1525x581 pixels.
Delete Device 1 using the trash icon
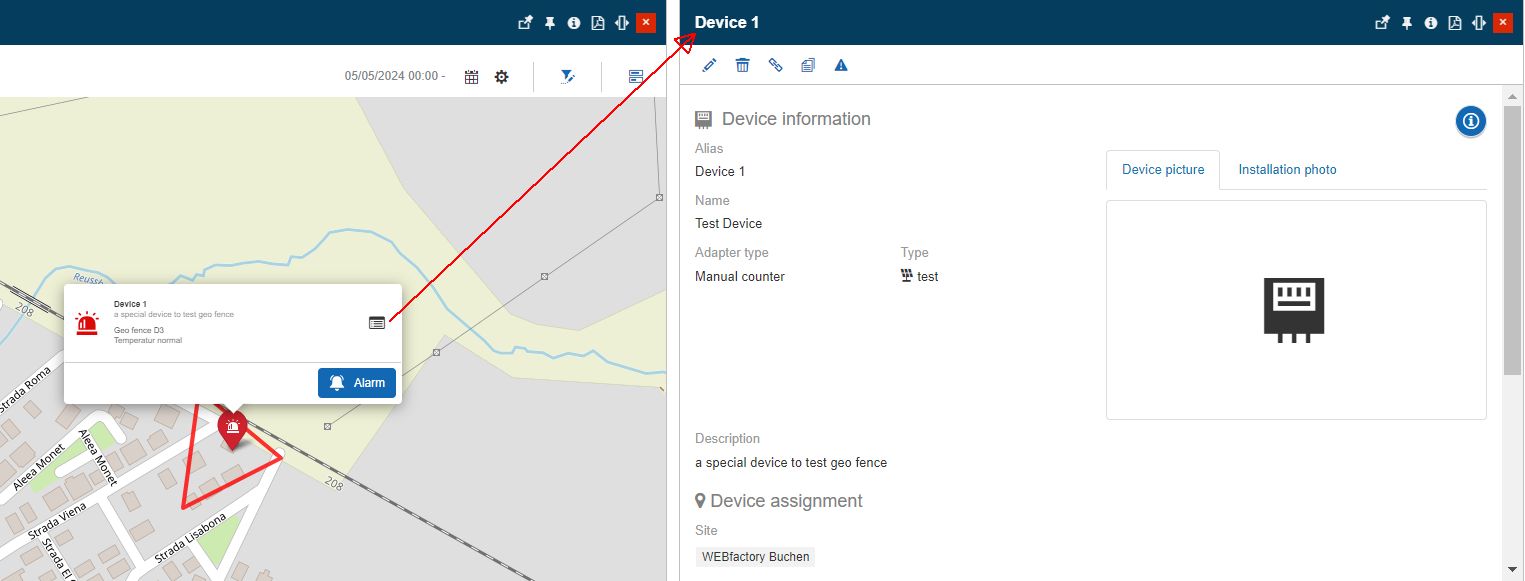(742, 64)
